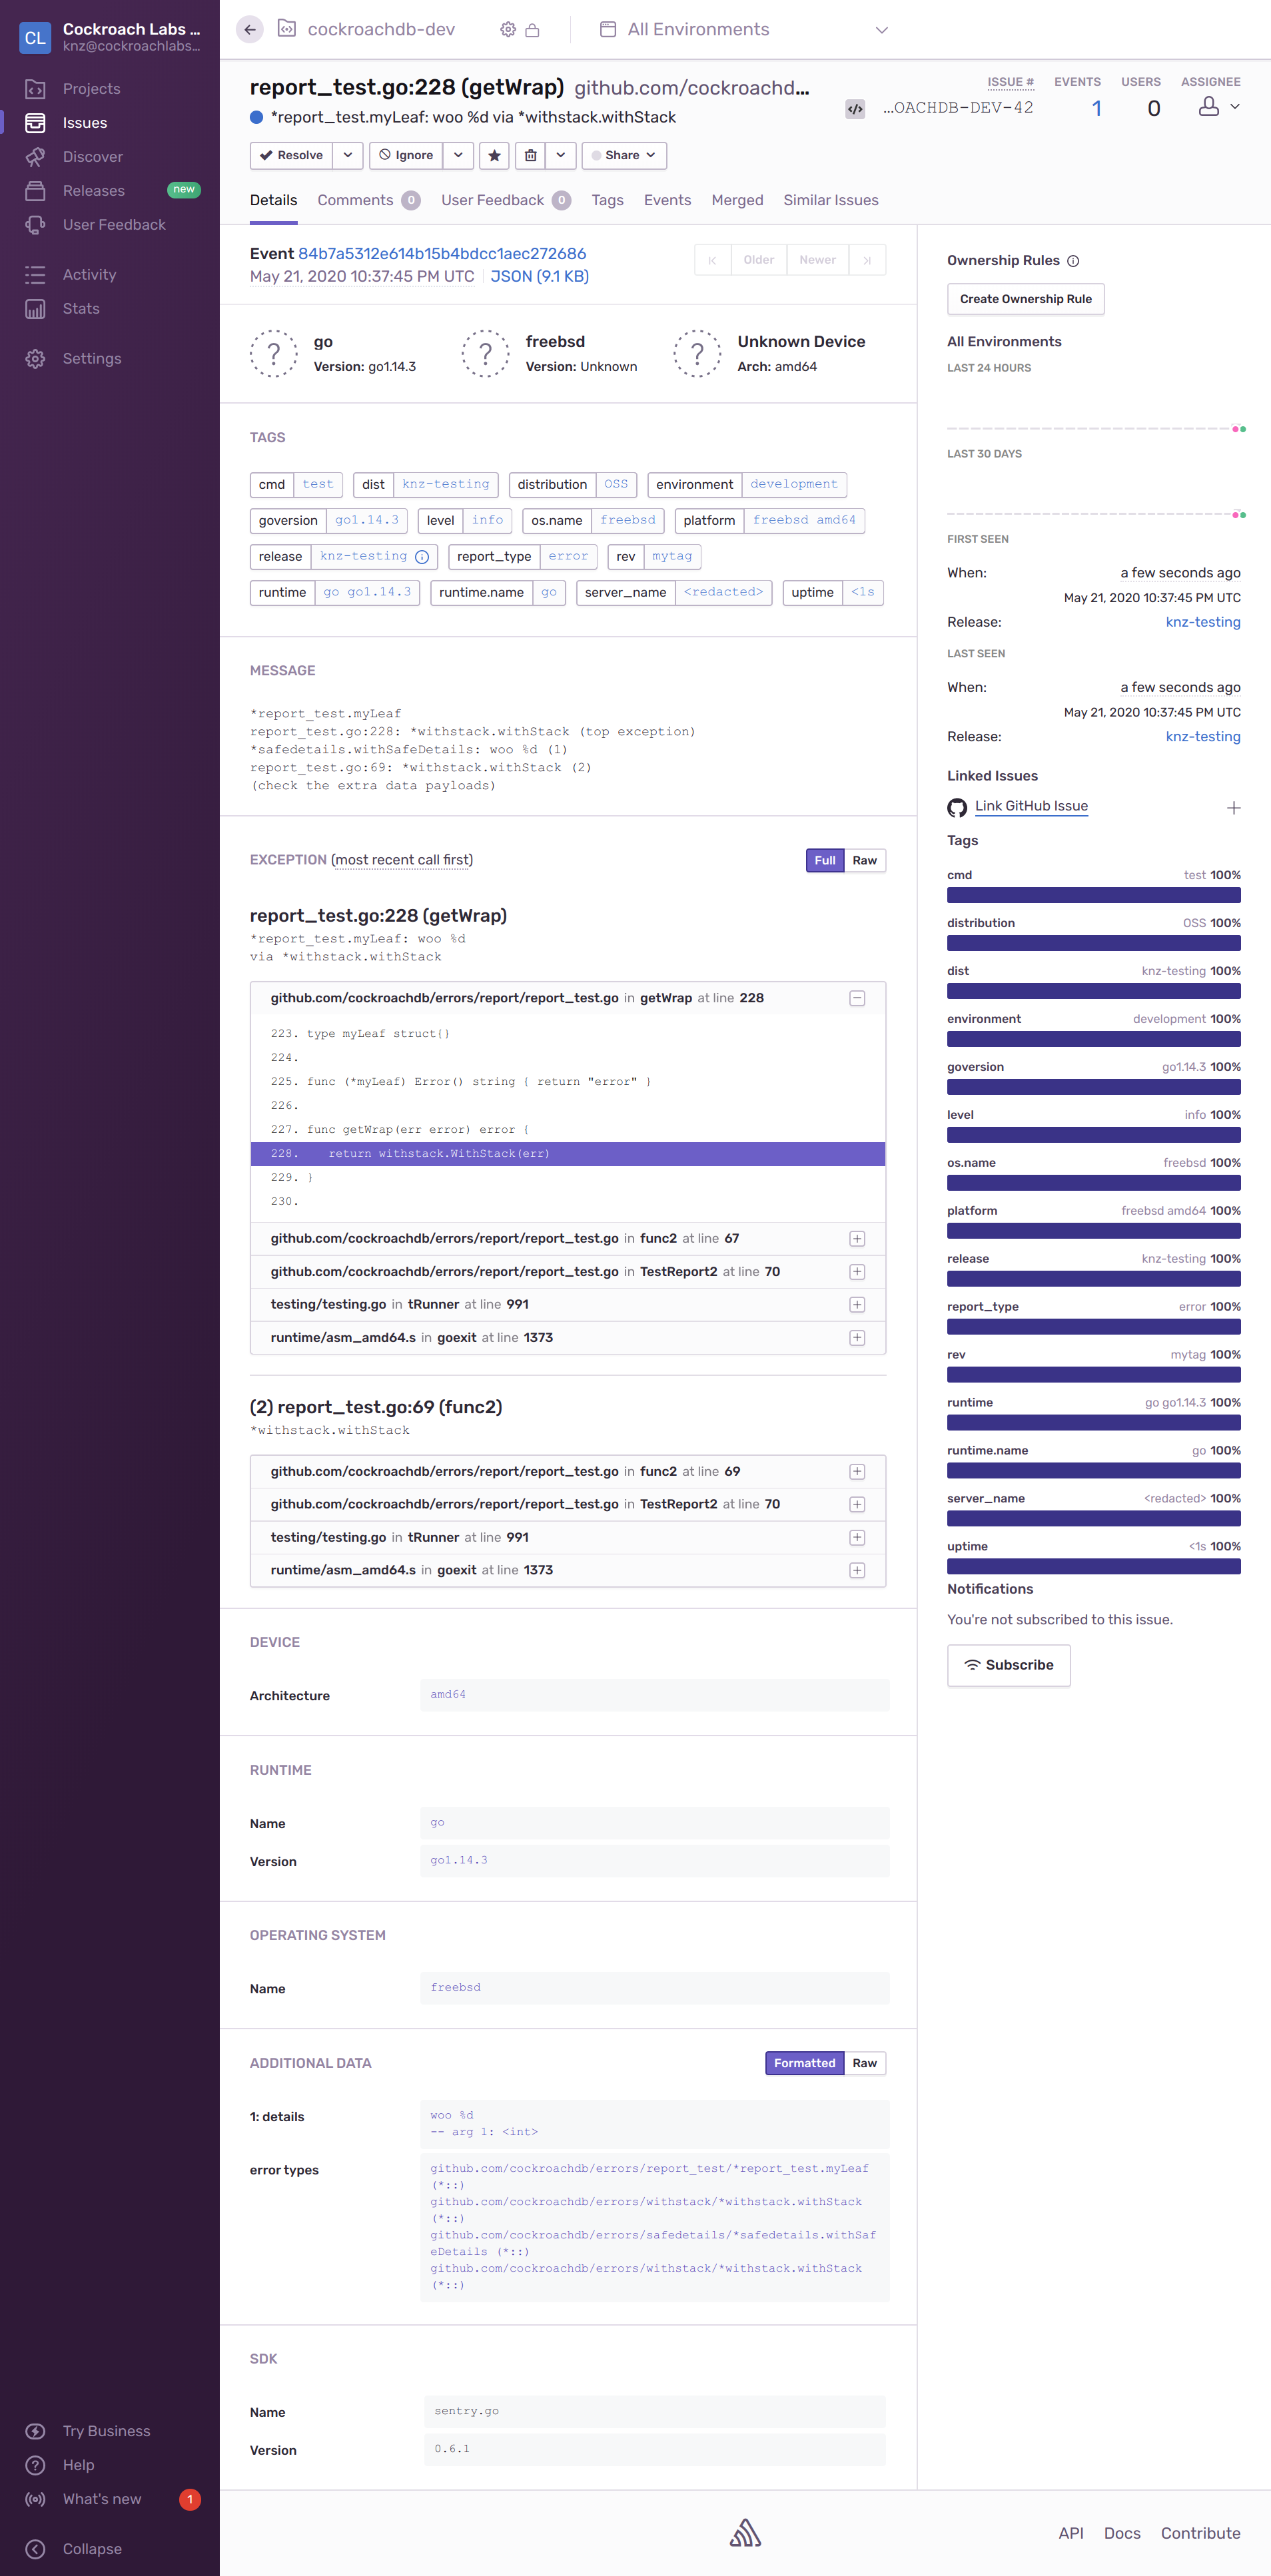Switch to User Feedback tab
Image resolution: width=1271 pixels, height=2576 pixels.
pos(505,200)
